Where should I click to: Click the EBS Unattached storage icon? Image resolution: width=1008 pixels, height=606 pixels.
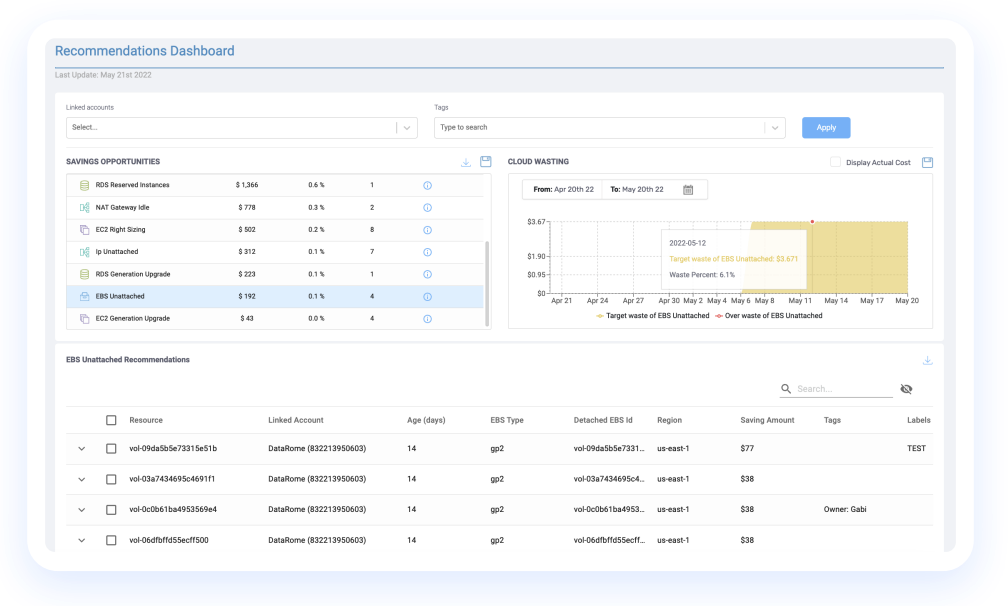(x=84, y=296)
